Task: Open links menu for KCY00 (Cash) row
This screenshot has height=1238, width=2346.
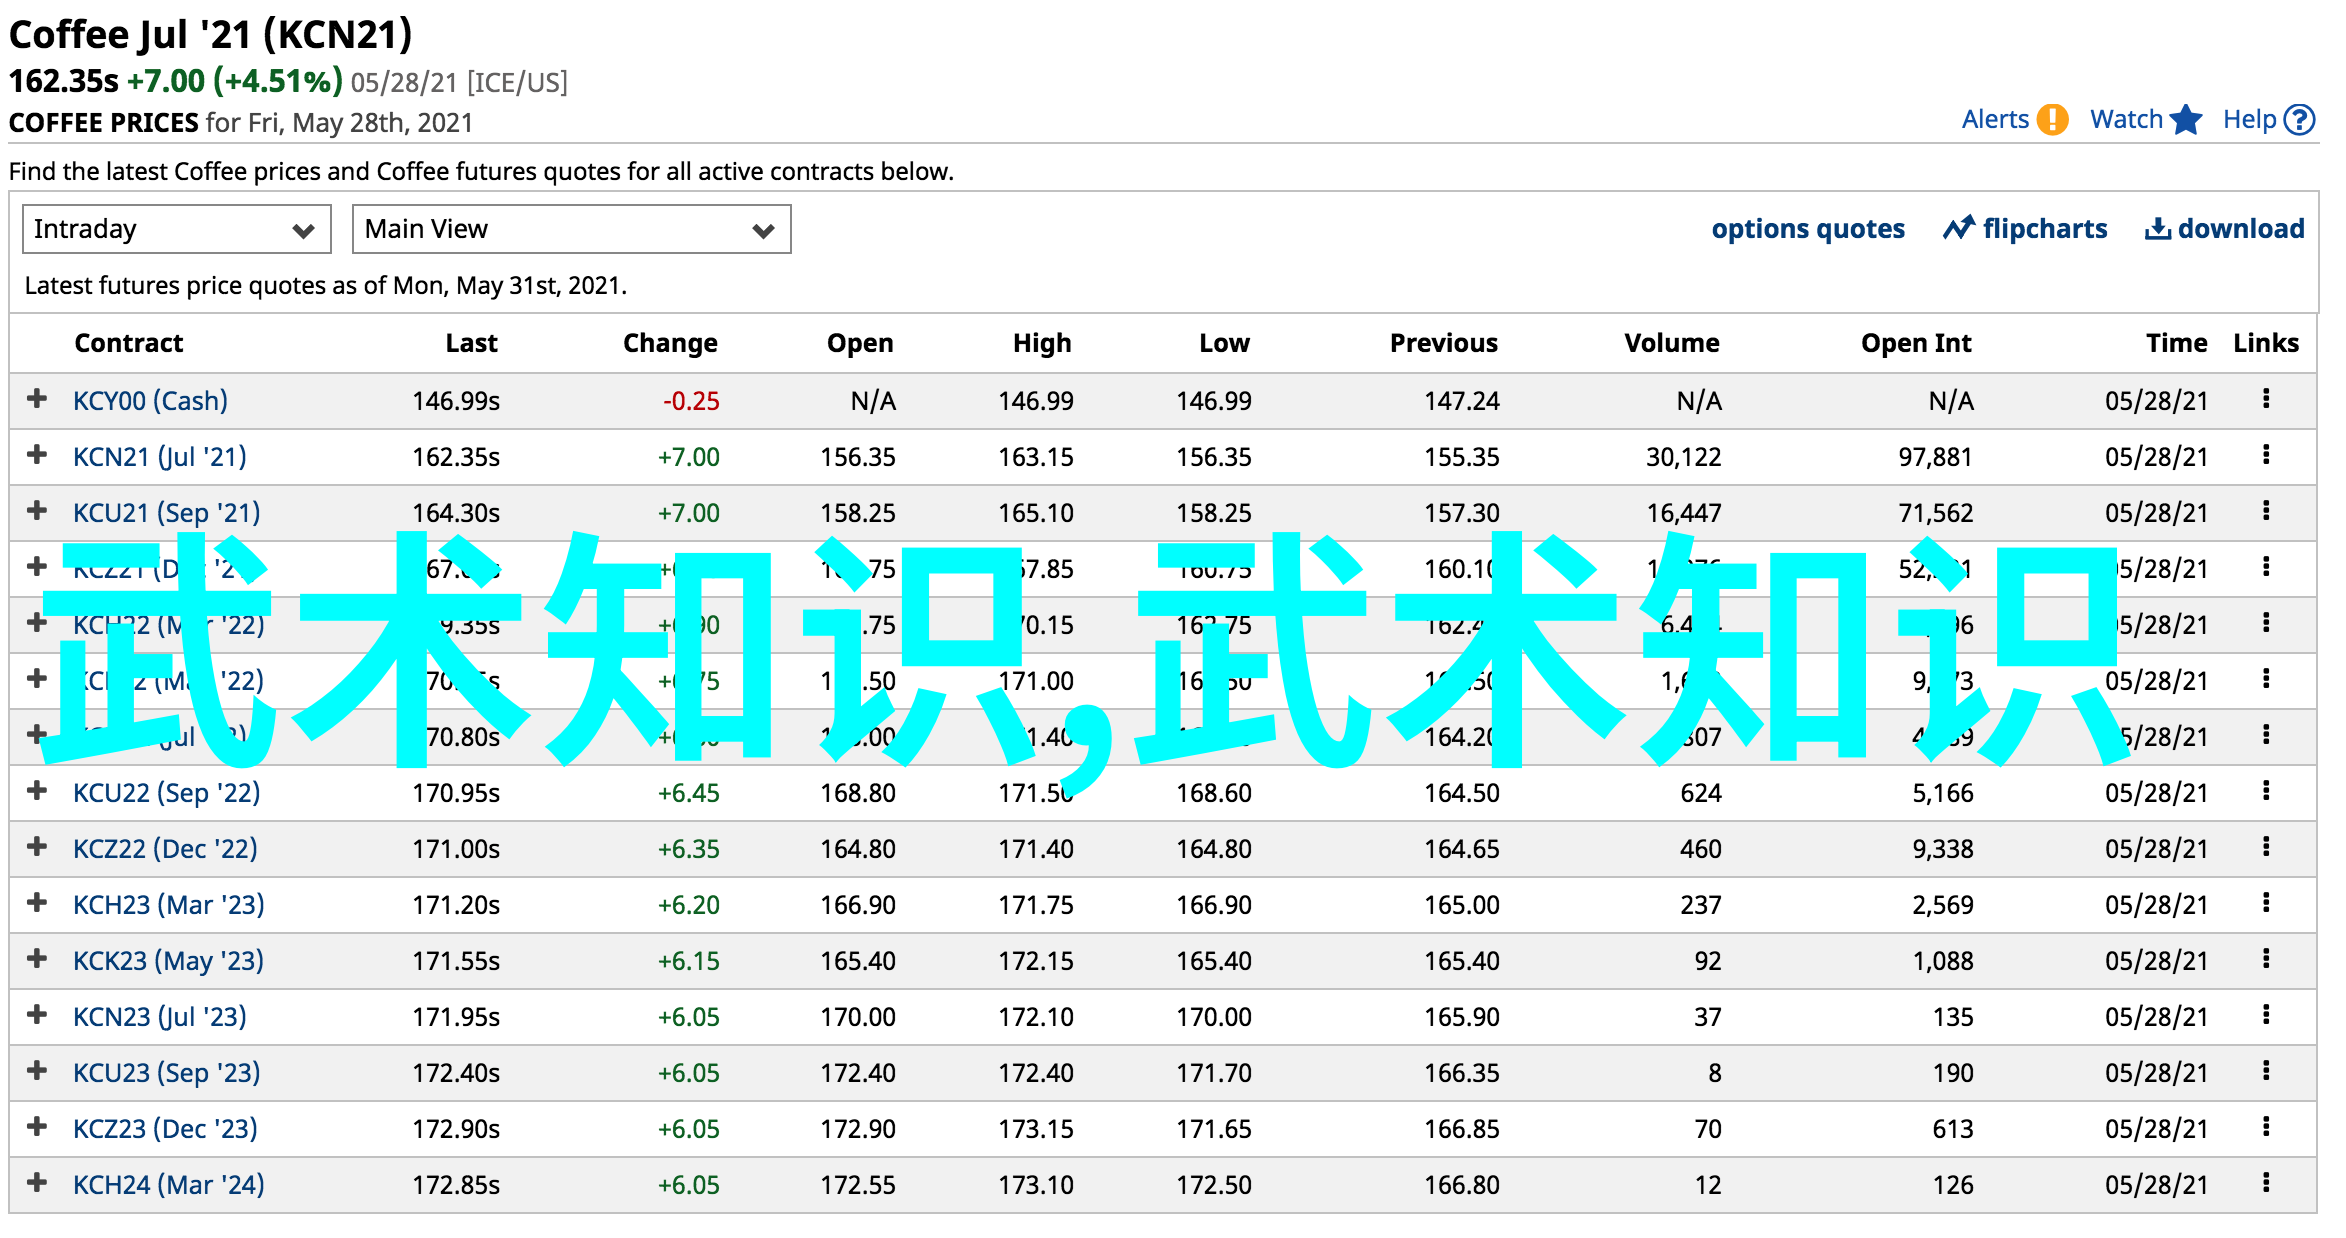Action: coord(2266,399)
